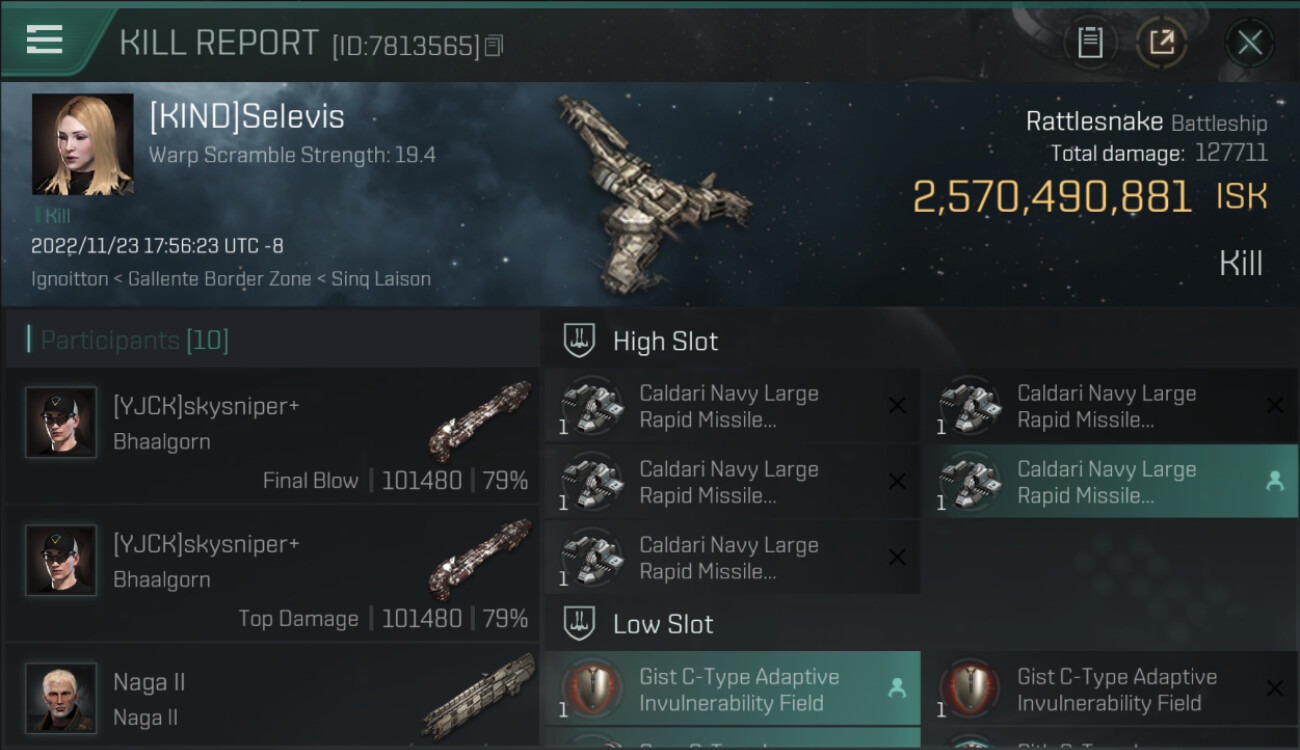Click the High Slot shield icon

pyautogui.click(x=580, y=341)
